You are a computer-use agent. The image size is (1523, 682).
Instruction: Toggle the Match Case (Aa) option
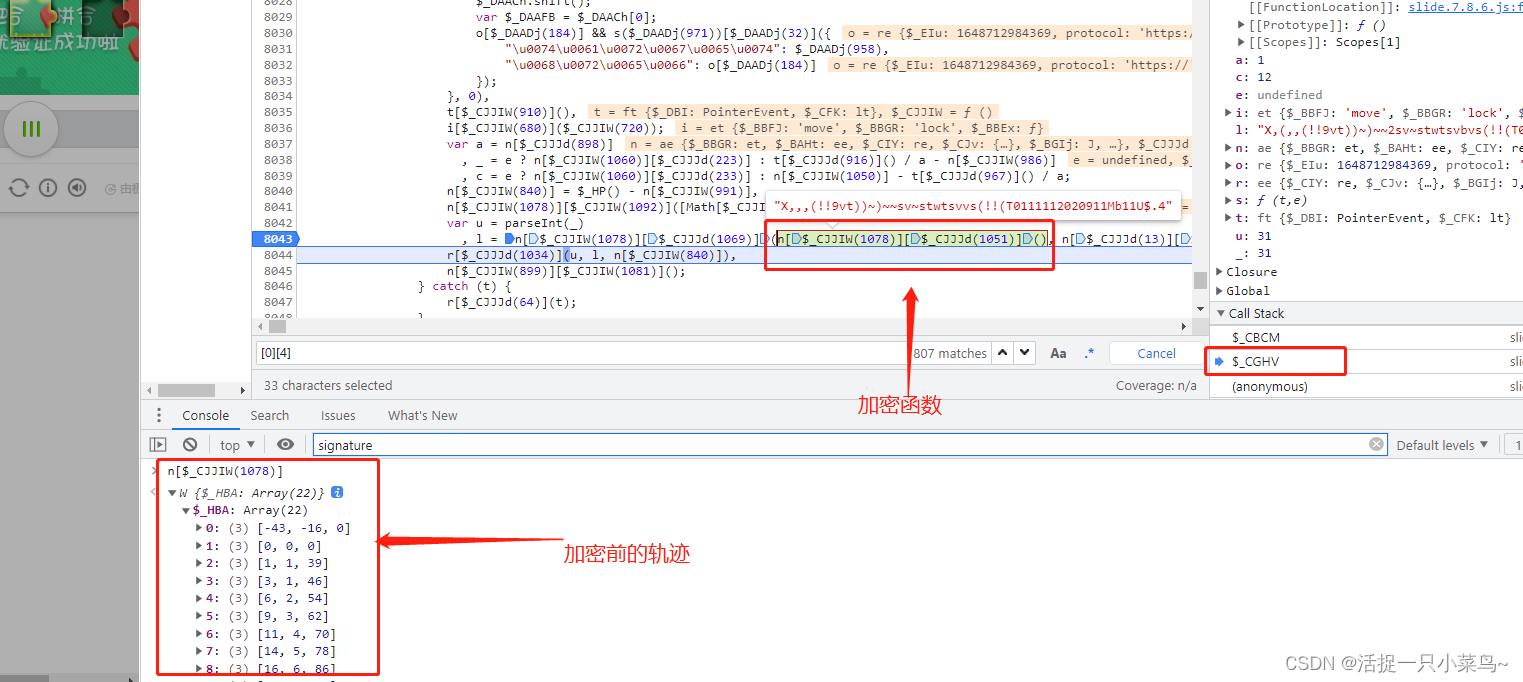(1058, 353)
